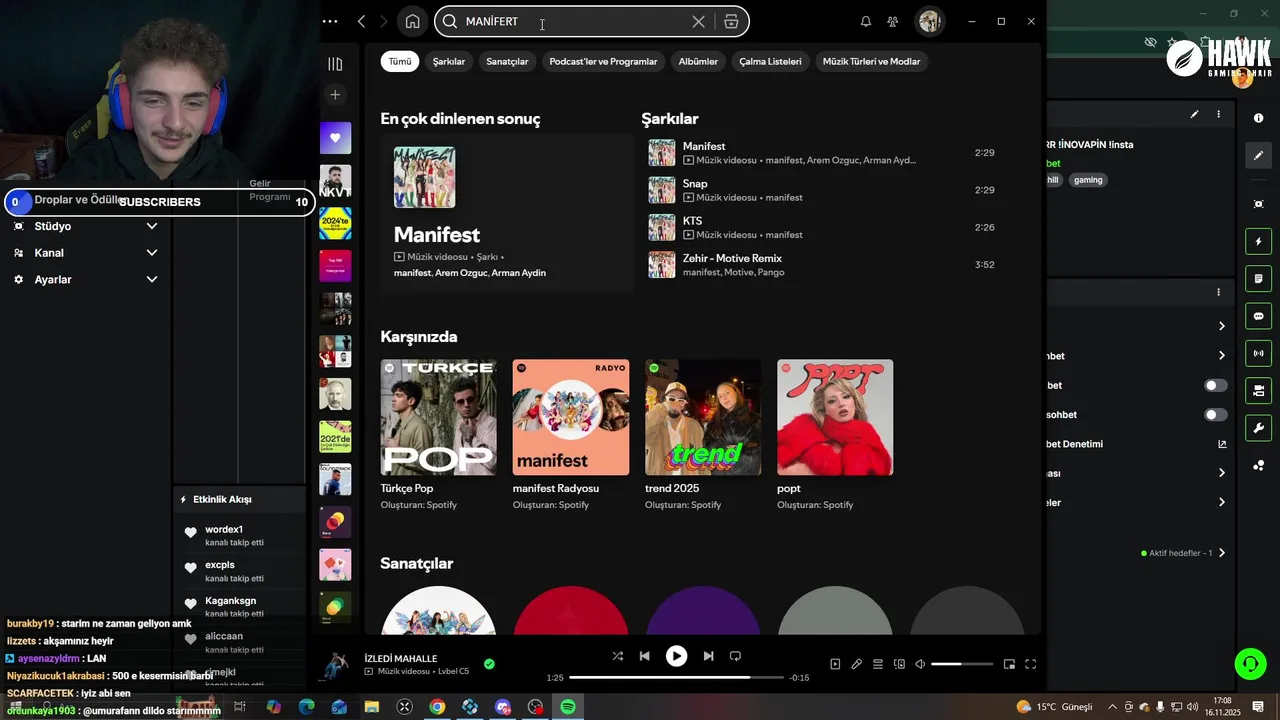Expand the Kanal menu chevron

pyautogui.click(x=152, y=253)
